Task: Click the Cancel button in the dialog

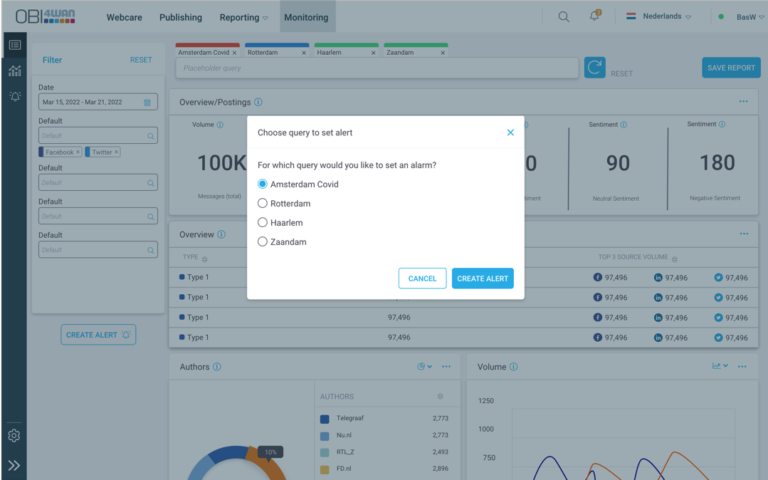Action: 422,278
